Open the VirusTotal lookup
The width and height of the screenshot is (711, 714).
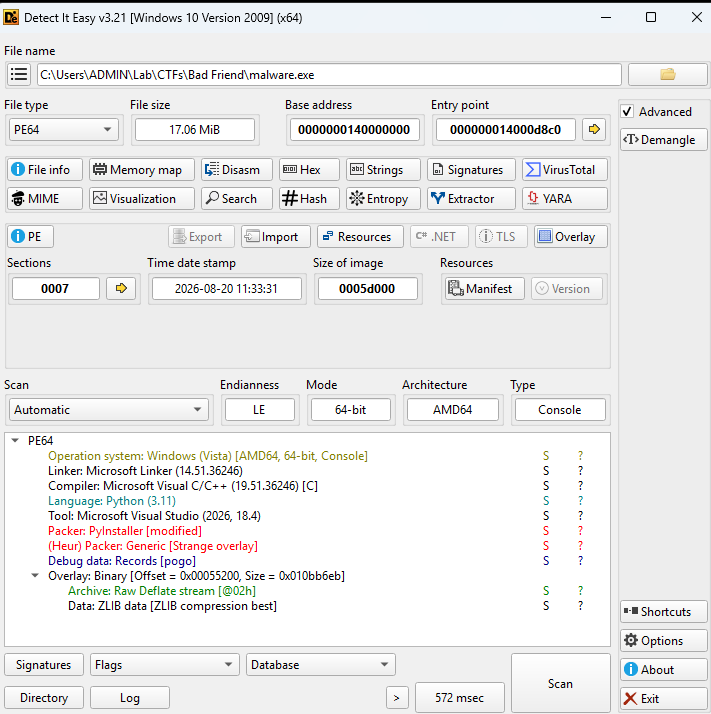[565, 170]
